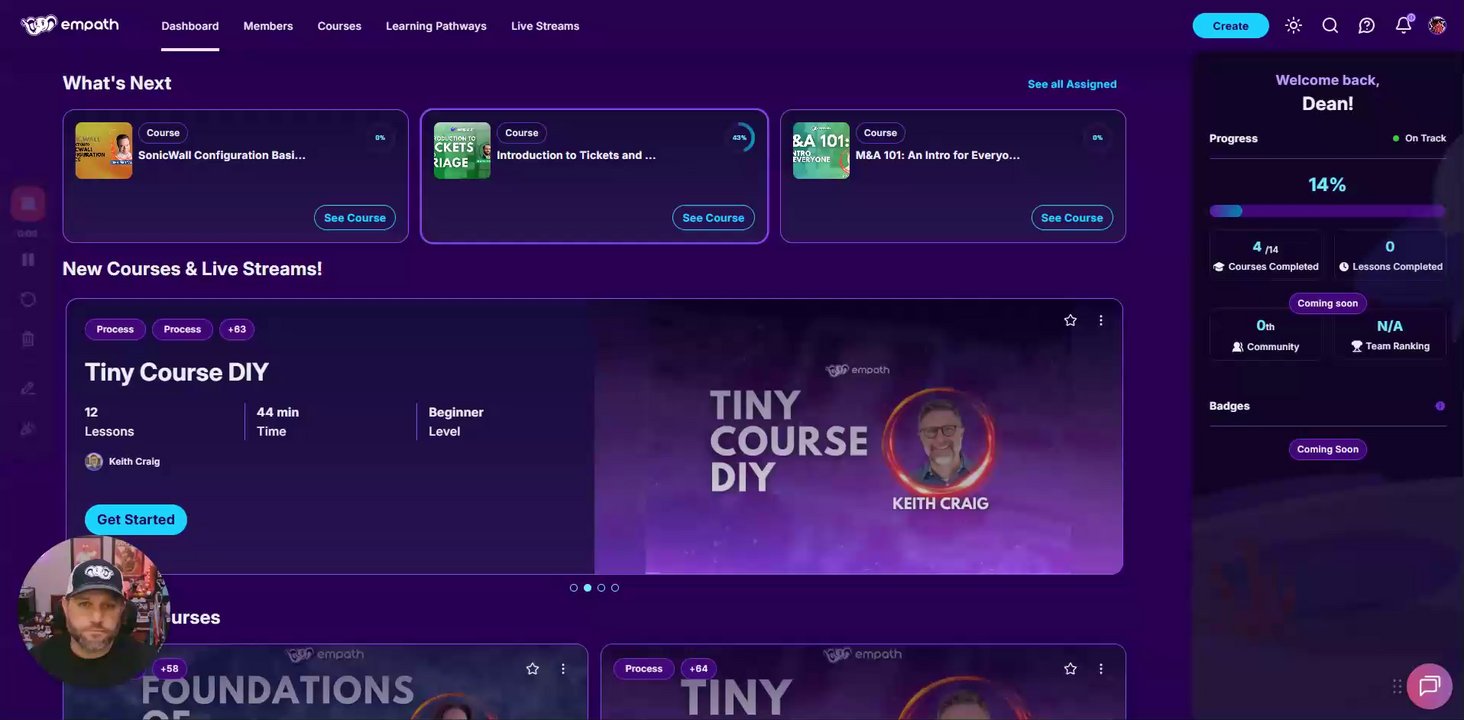Open options menu on bottom Tiny course card
This screenshot has height=720, width=1464.
point(1101,668)
